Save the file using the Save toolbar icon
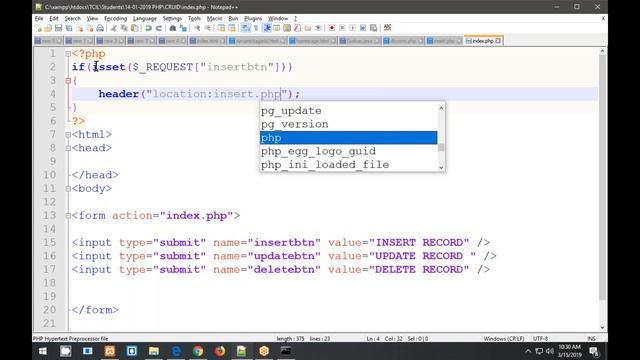The height and width of the screenshot is (360, 640). 58,28
